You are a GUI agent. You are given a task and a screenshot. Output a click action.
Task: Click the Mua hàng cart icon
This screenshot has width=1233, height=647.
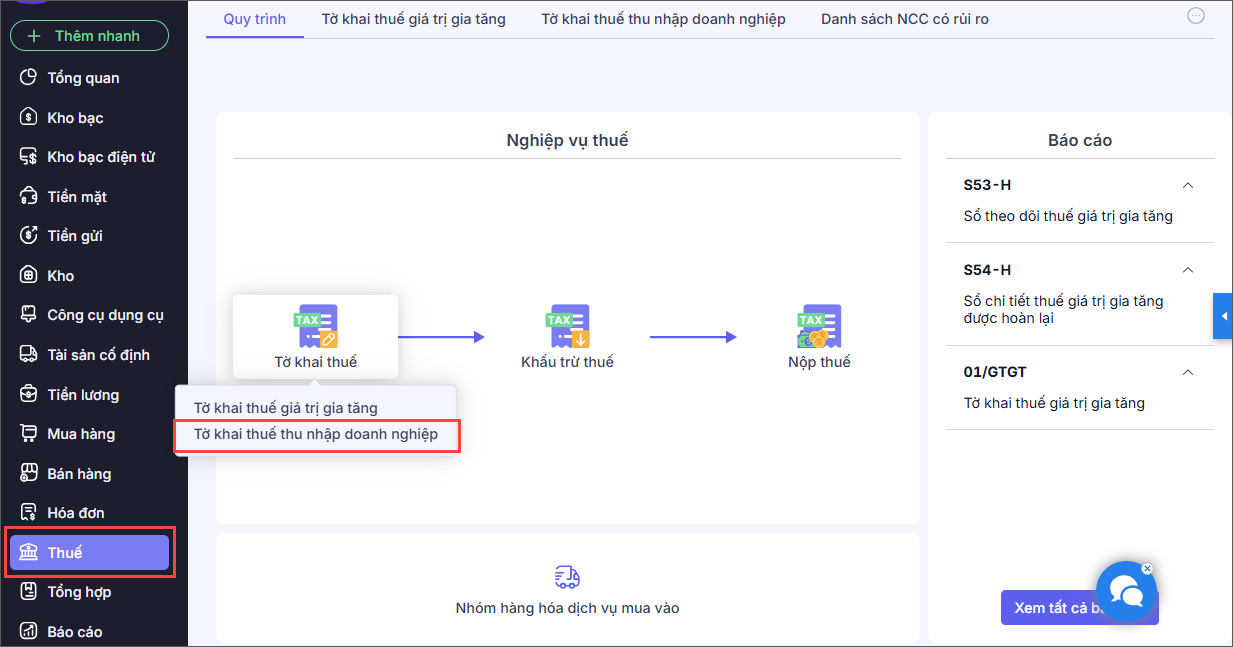pyautogui.click(x=29, y=434)
